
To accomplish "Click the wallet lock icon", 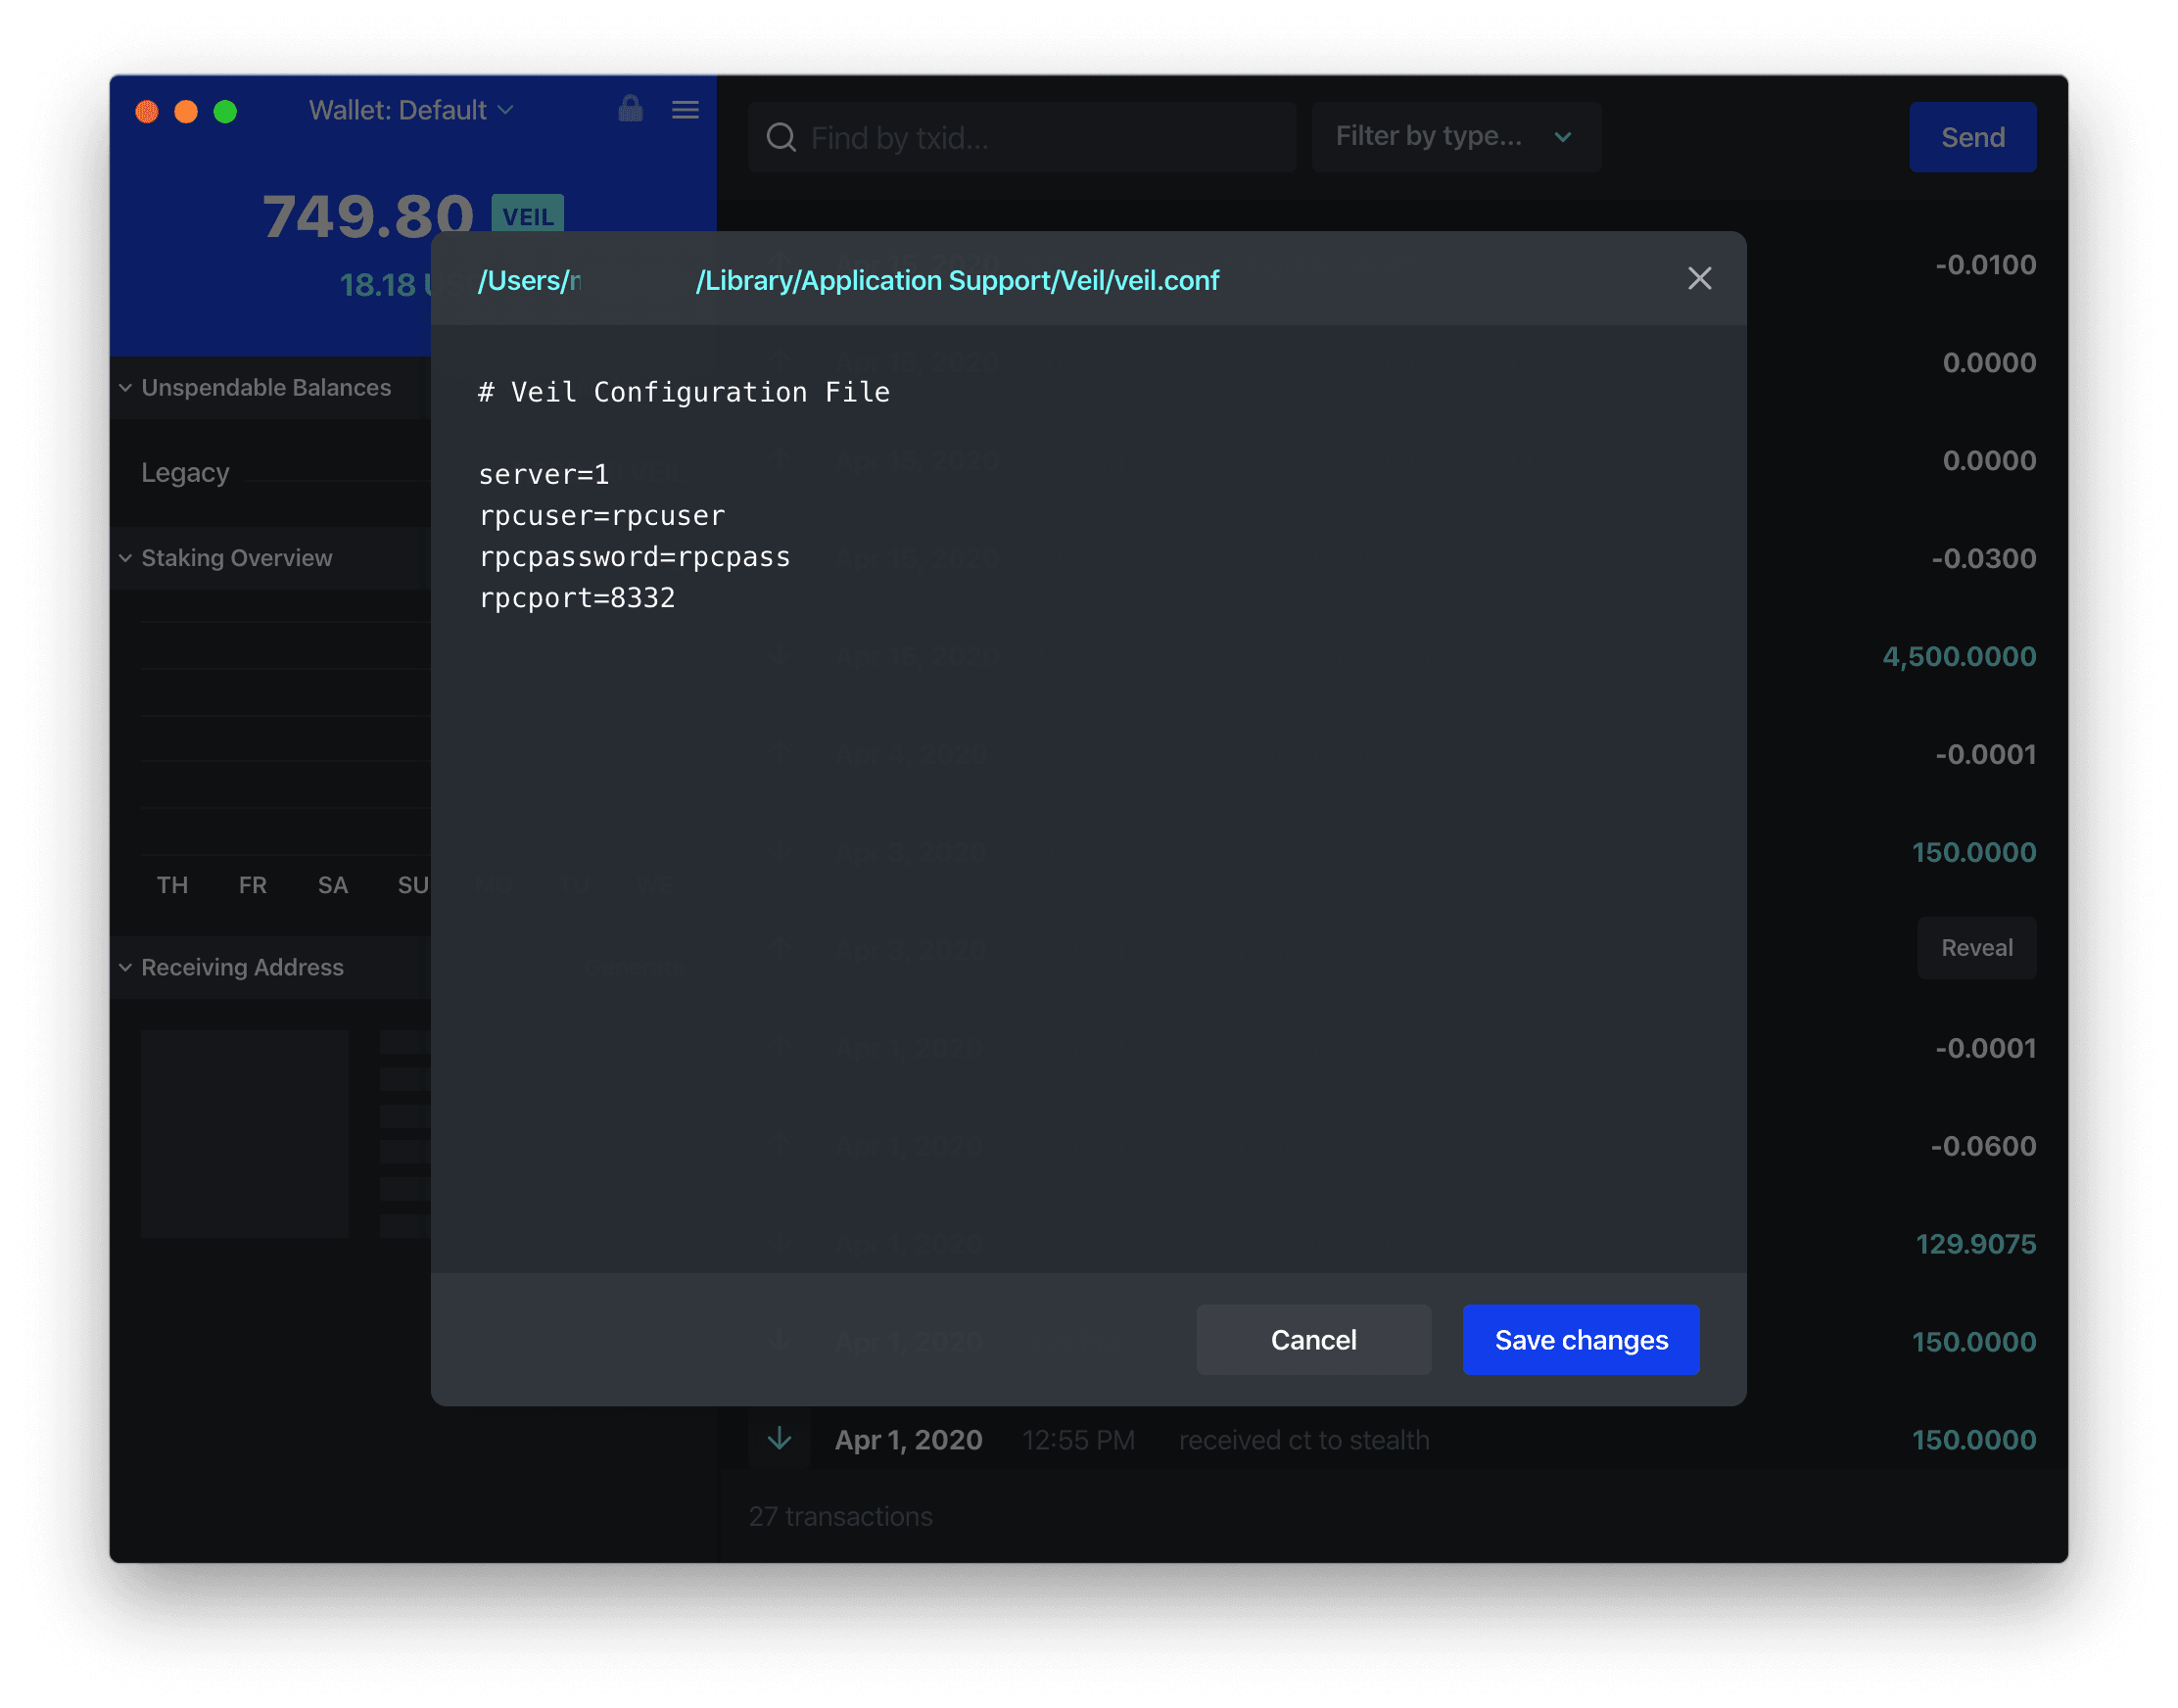I will pos(630,108).
